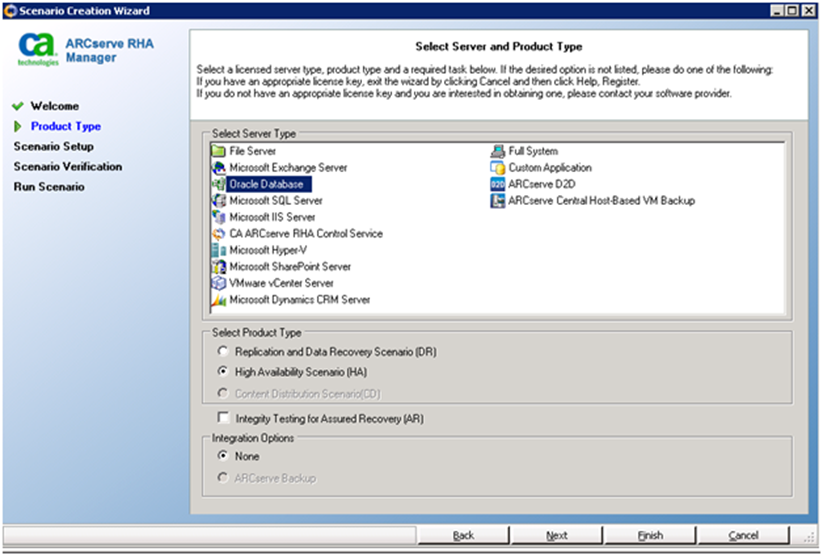
Task: Open the Product Type wizard step
Action: (x=66, y=127)
